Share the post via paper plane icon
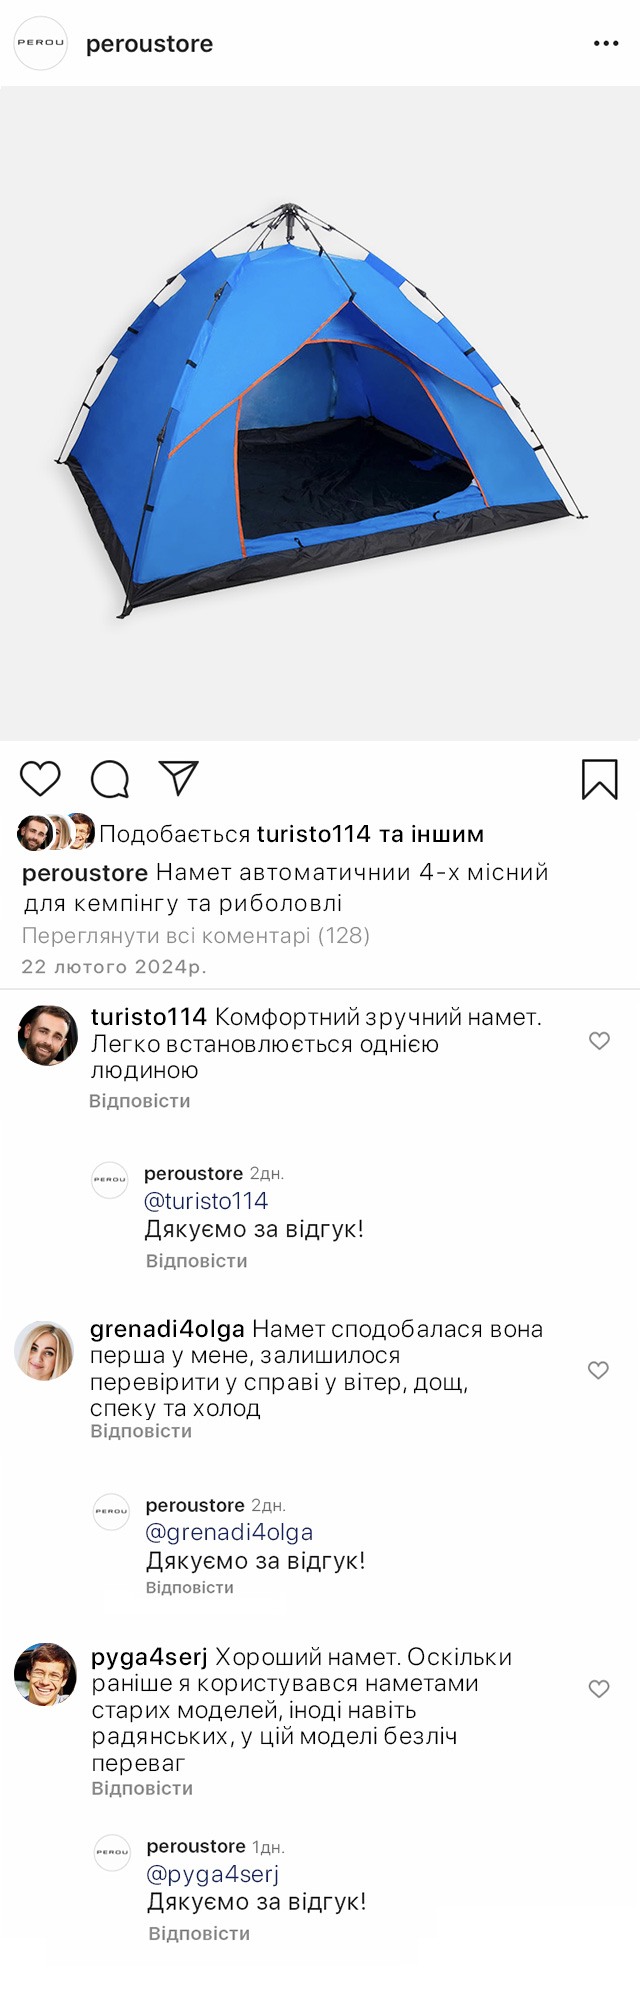Image resolution: width=640 pixels, height=1996 pixels. pos(179,778)
